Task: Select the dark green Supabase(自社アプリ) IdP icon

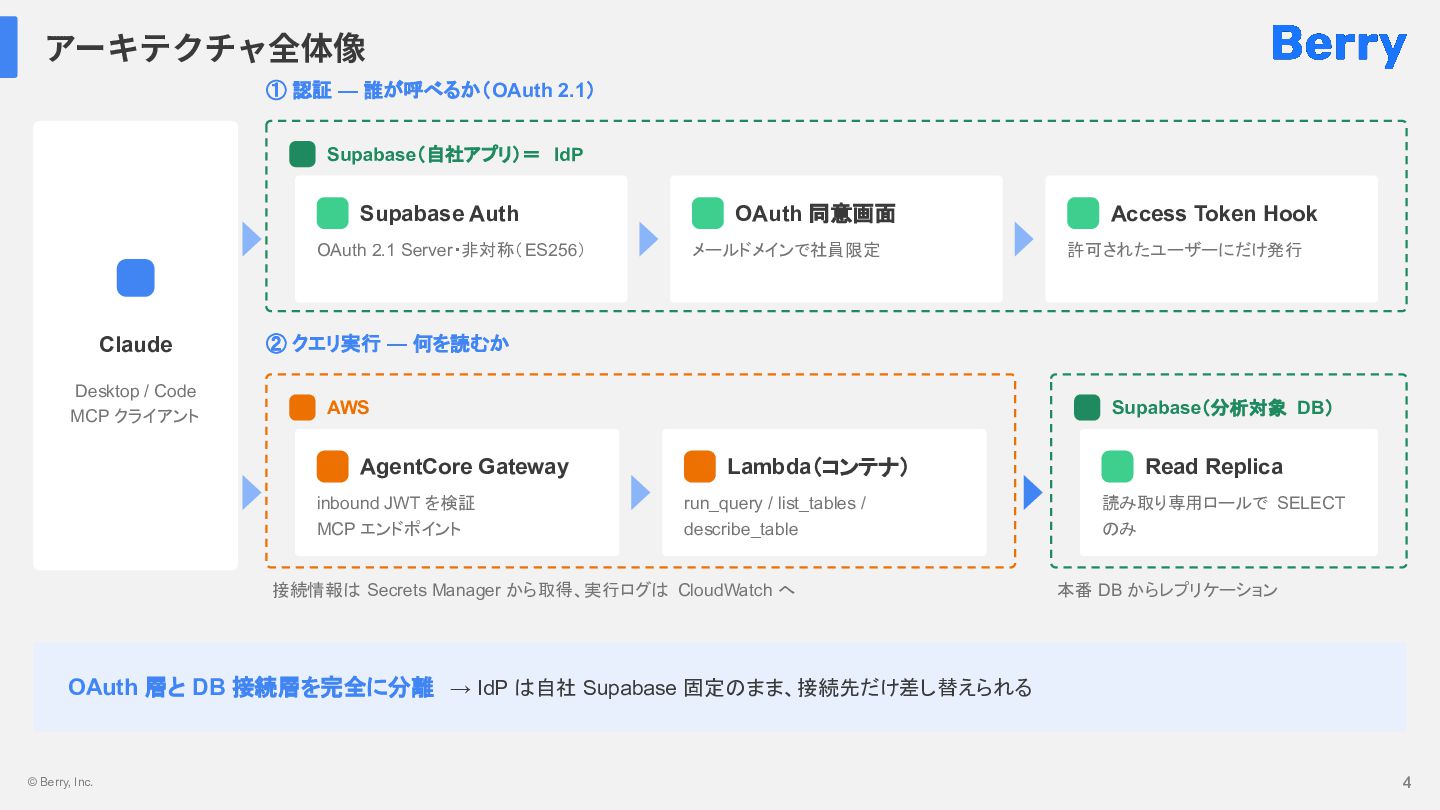Action: [x=302, y=154]
